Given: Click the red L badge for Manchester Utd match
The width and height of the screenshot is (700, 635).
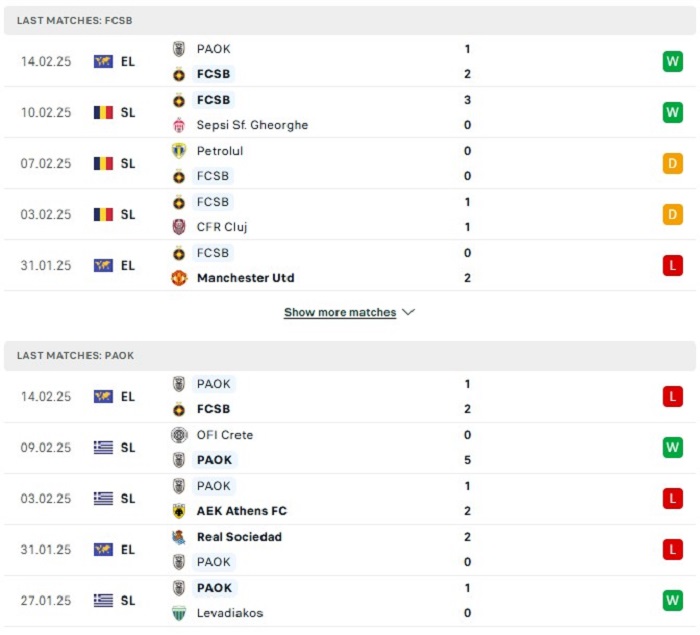Looking at the screenshot, I should click(673, 266).
